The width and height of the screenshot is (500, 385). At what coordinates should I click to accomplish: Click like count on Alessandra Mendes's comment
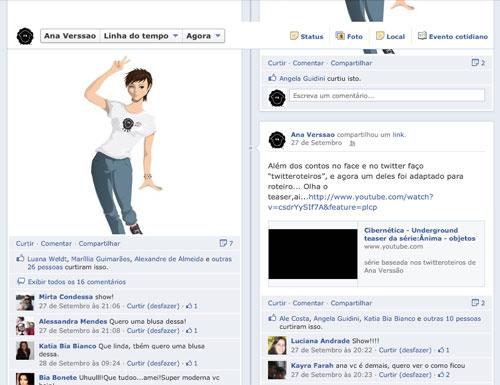pyautogui.click(x=192, y=330)
